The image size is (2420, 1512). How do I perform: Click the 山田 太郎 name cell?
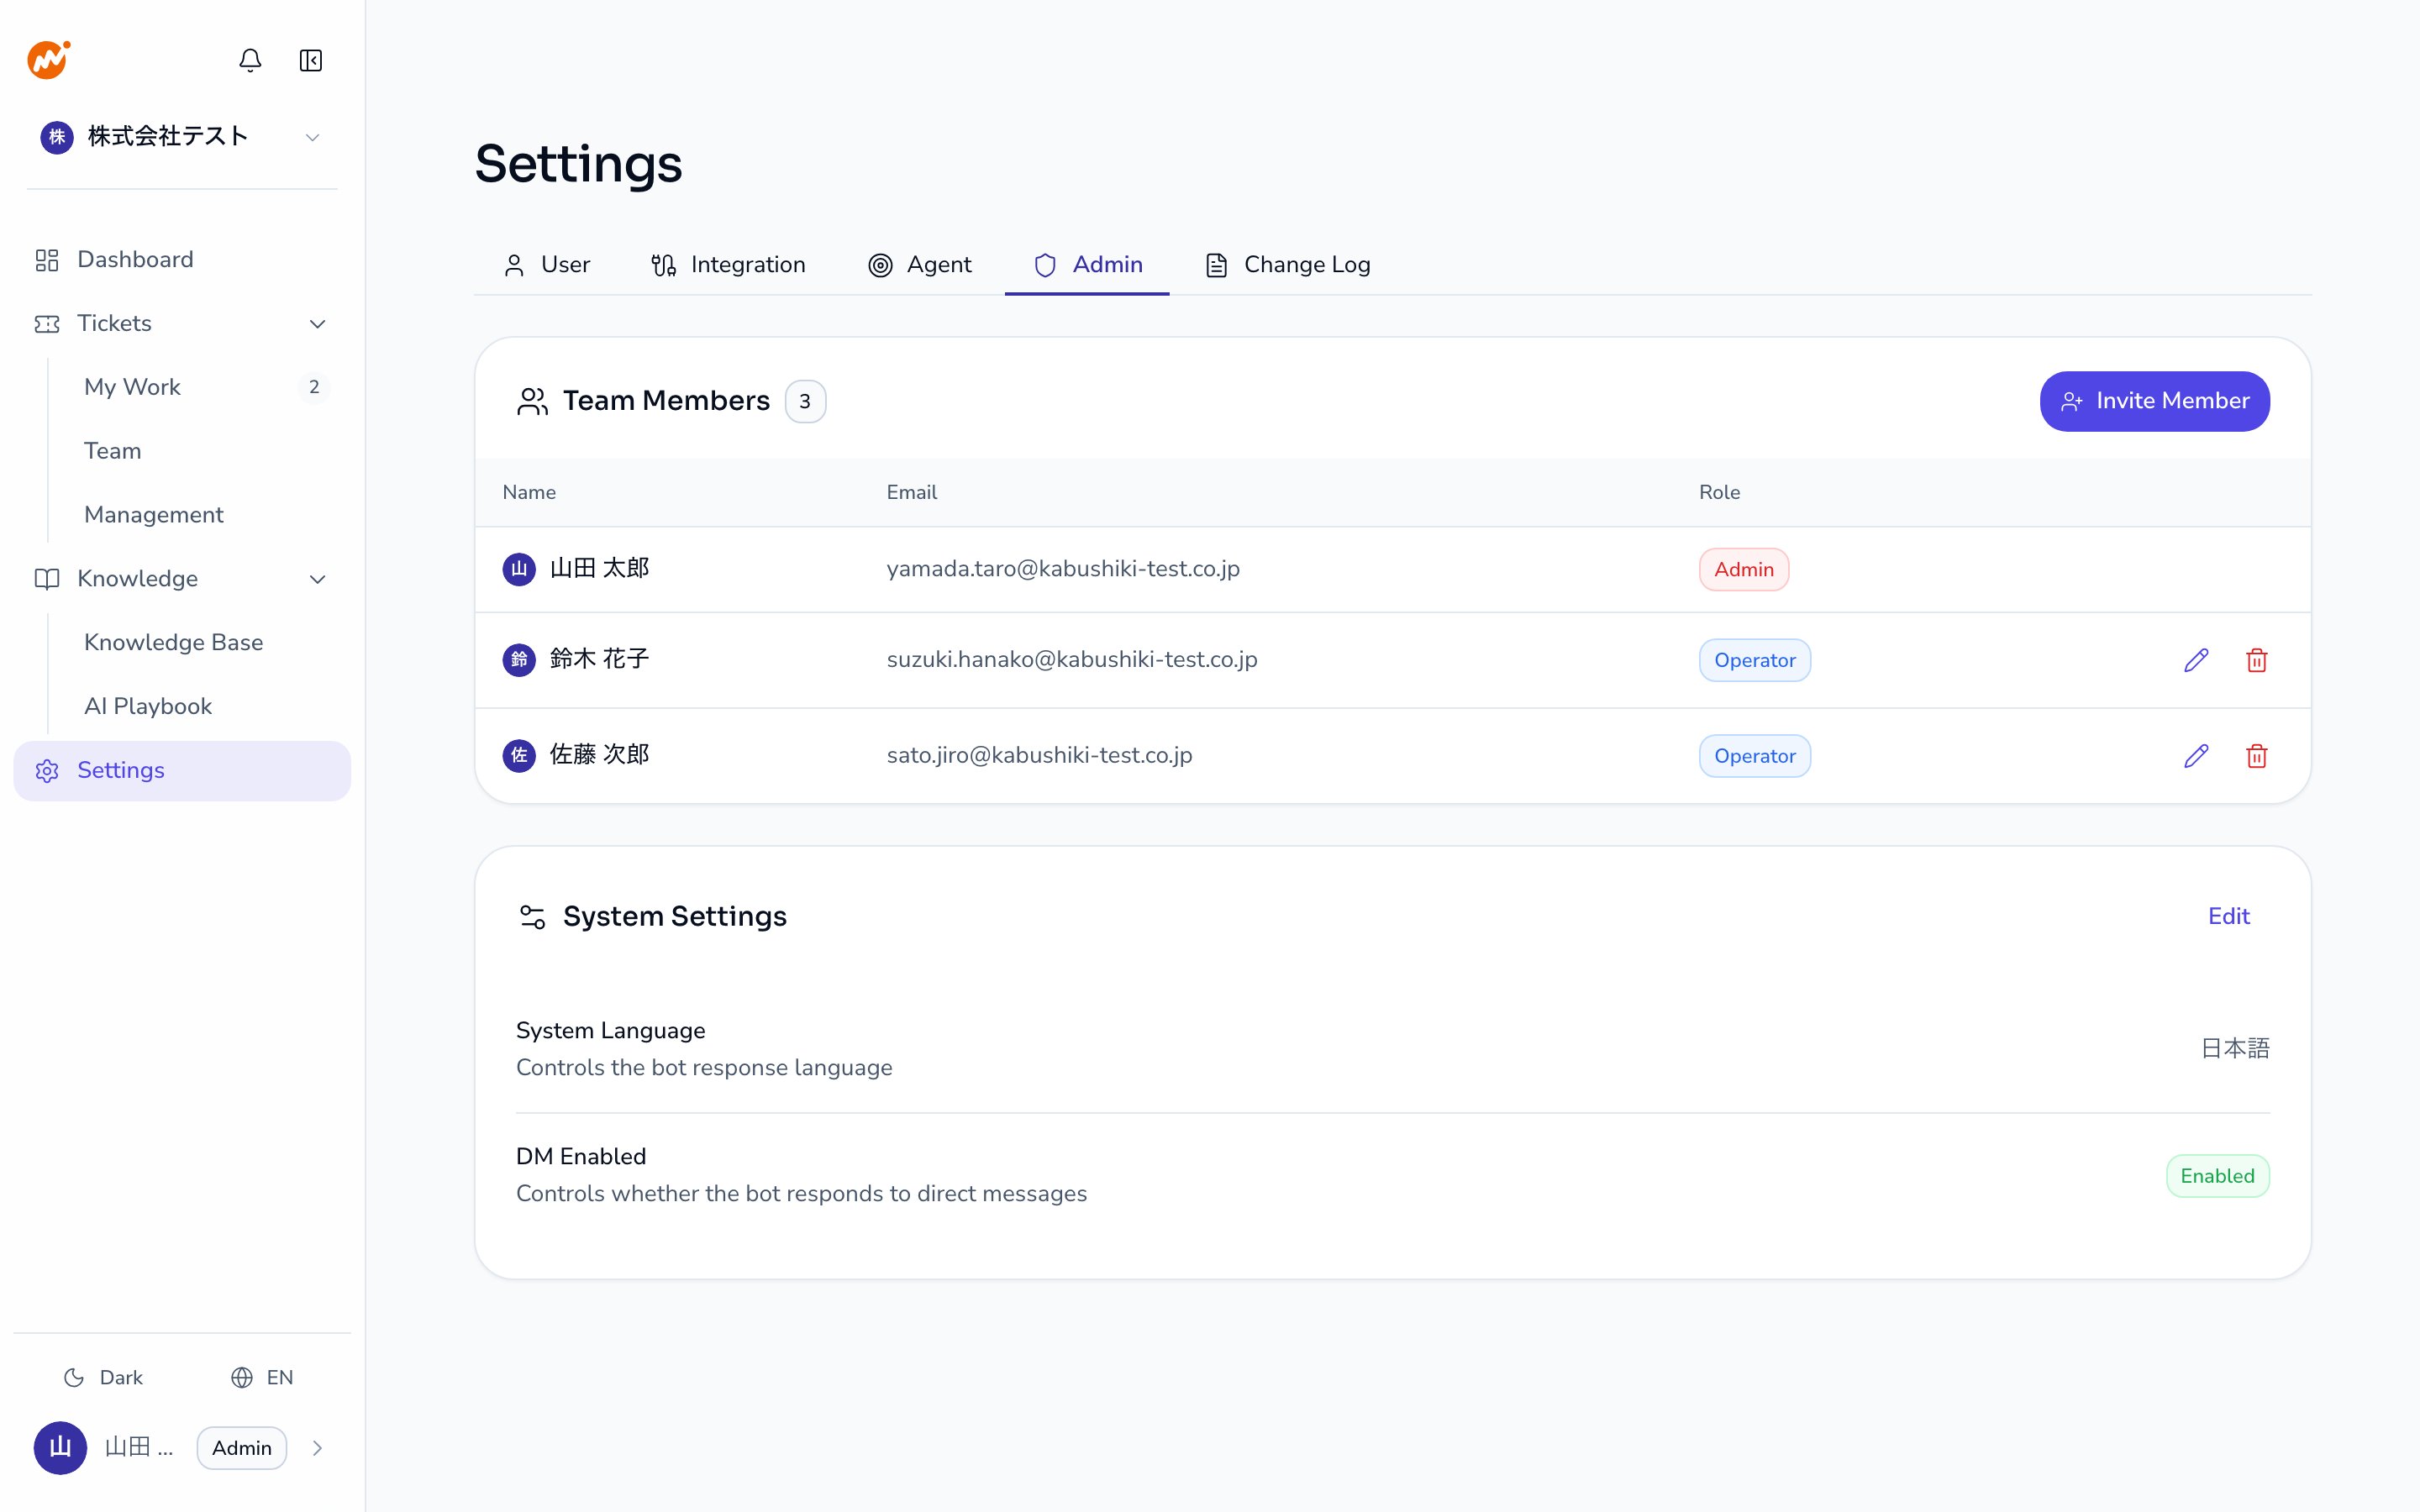599,569
